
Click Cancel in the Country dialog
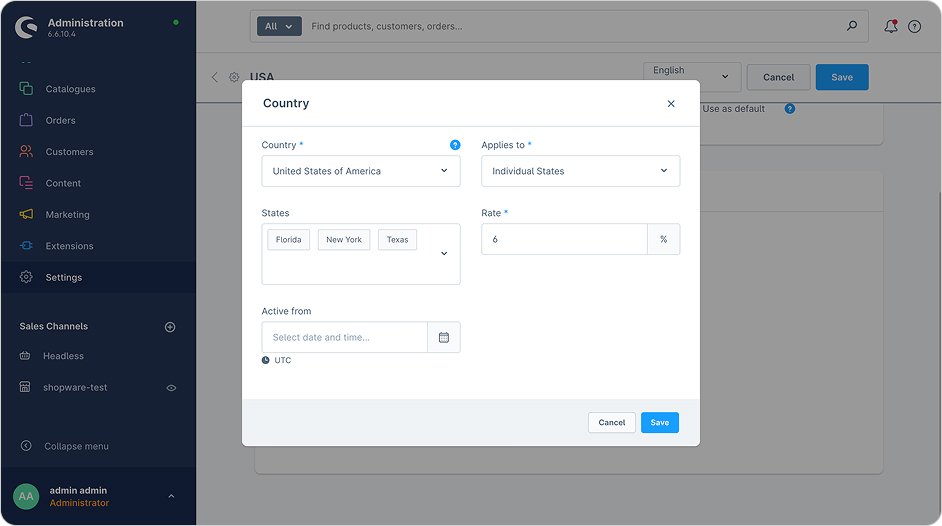(611, 423)
